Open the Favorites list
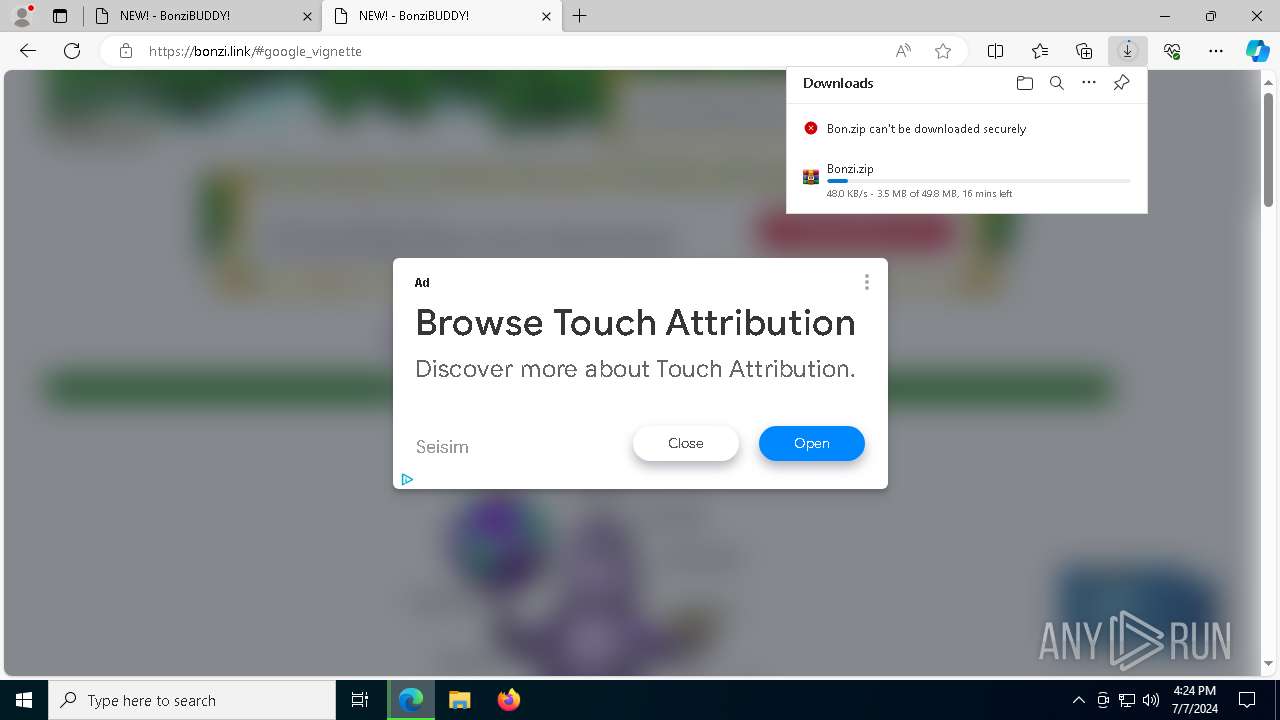 click(x=1040, y=51)
